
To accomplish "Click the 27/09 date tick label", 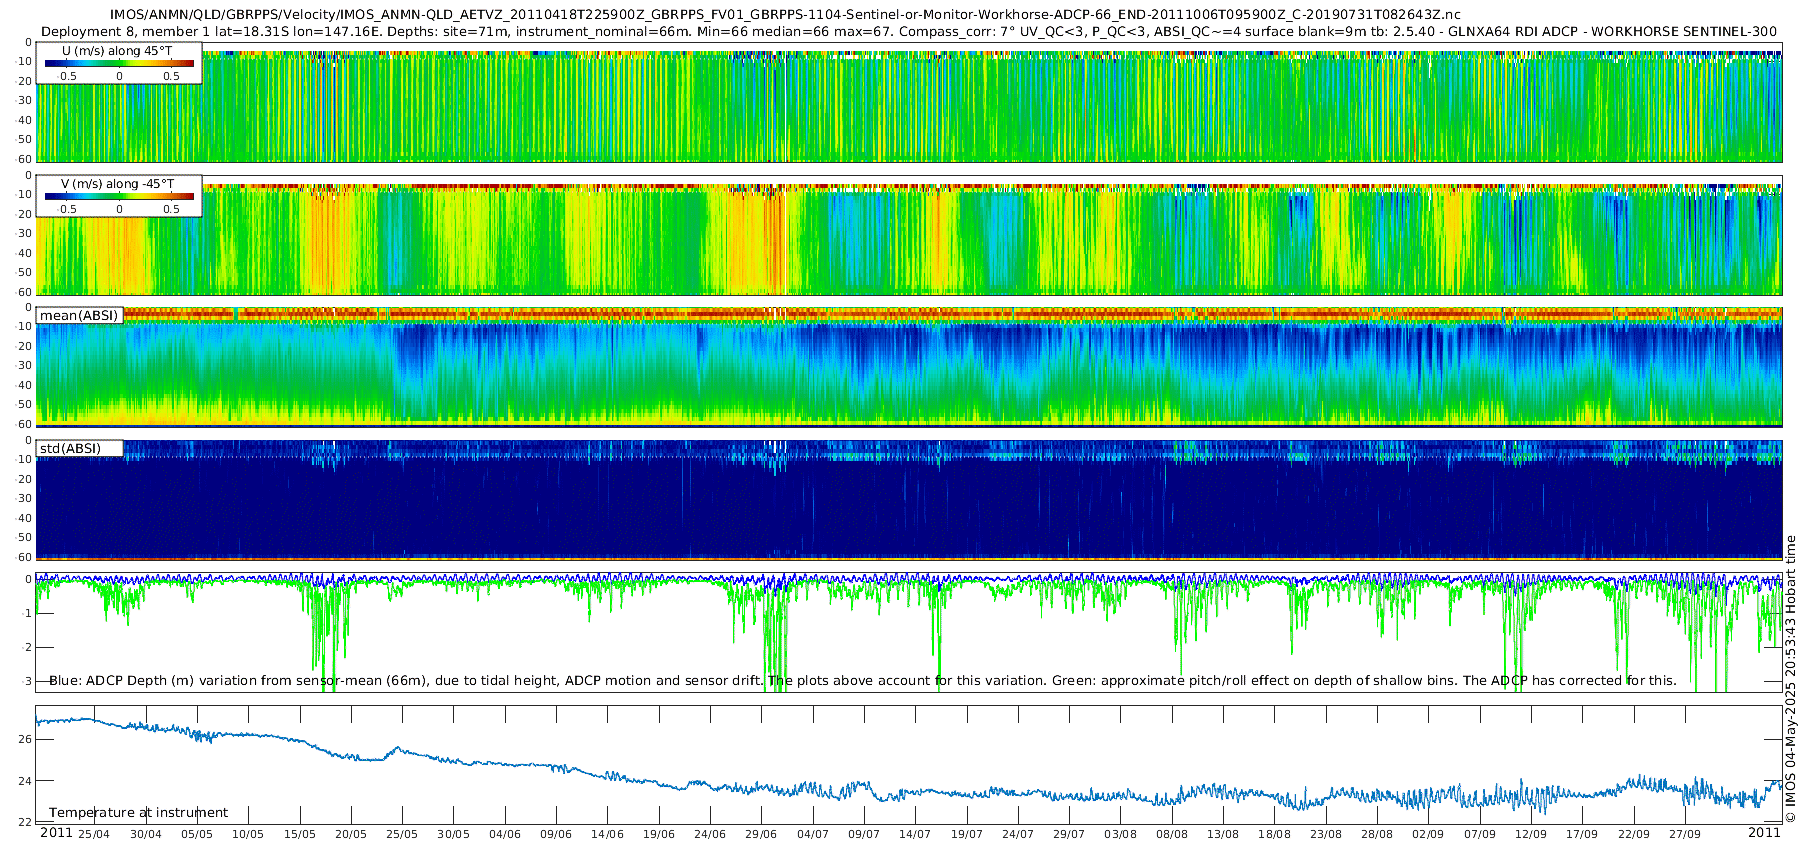I will click(x=1684, y=834).
